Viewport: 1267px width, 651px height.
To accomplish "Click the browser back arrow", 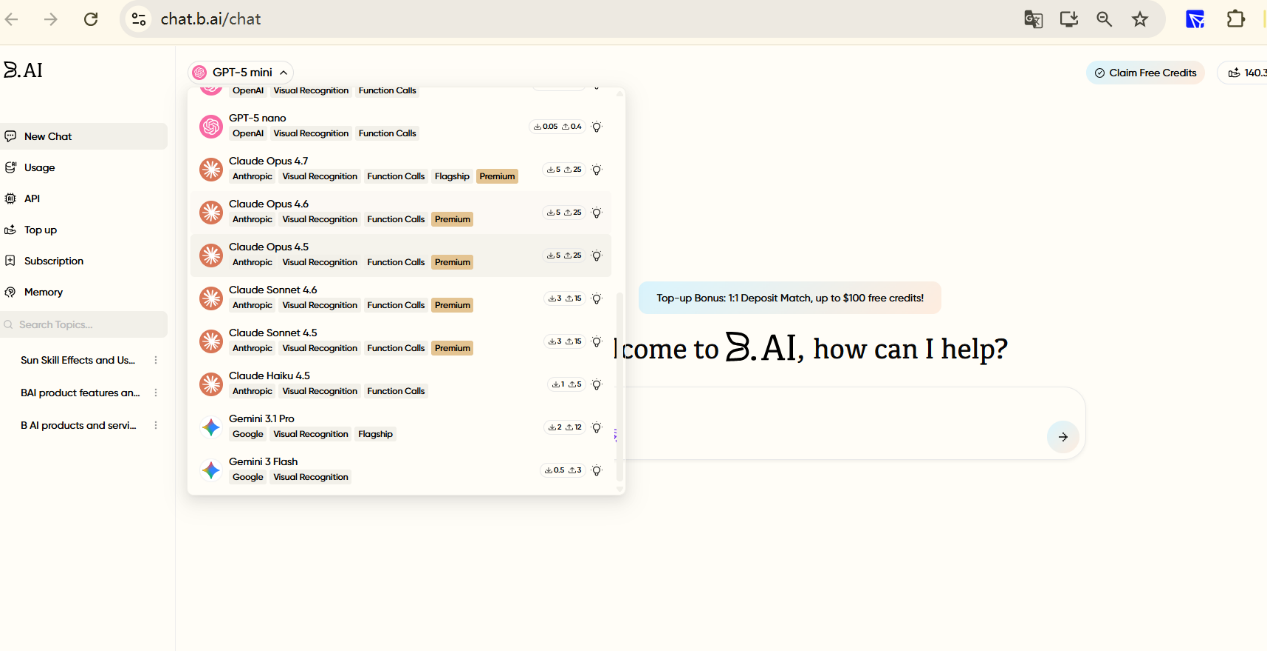I will pos(12,19).
